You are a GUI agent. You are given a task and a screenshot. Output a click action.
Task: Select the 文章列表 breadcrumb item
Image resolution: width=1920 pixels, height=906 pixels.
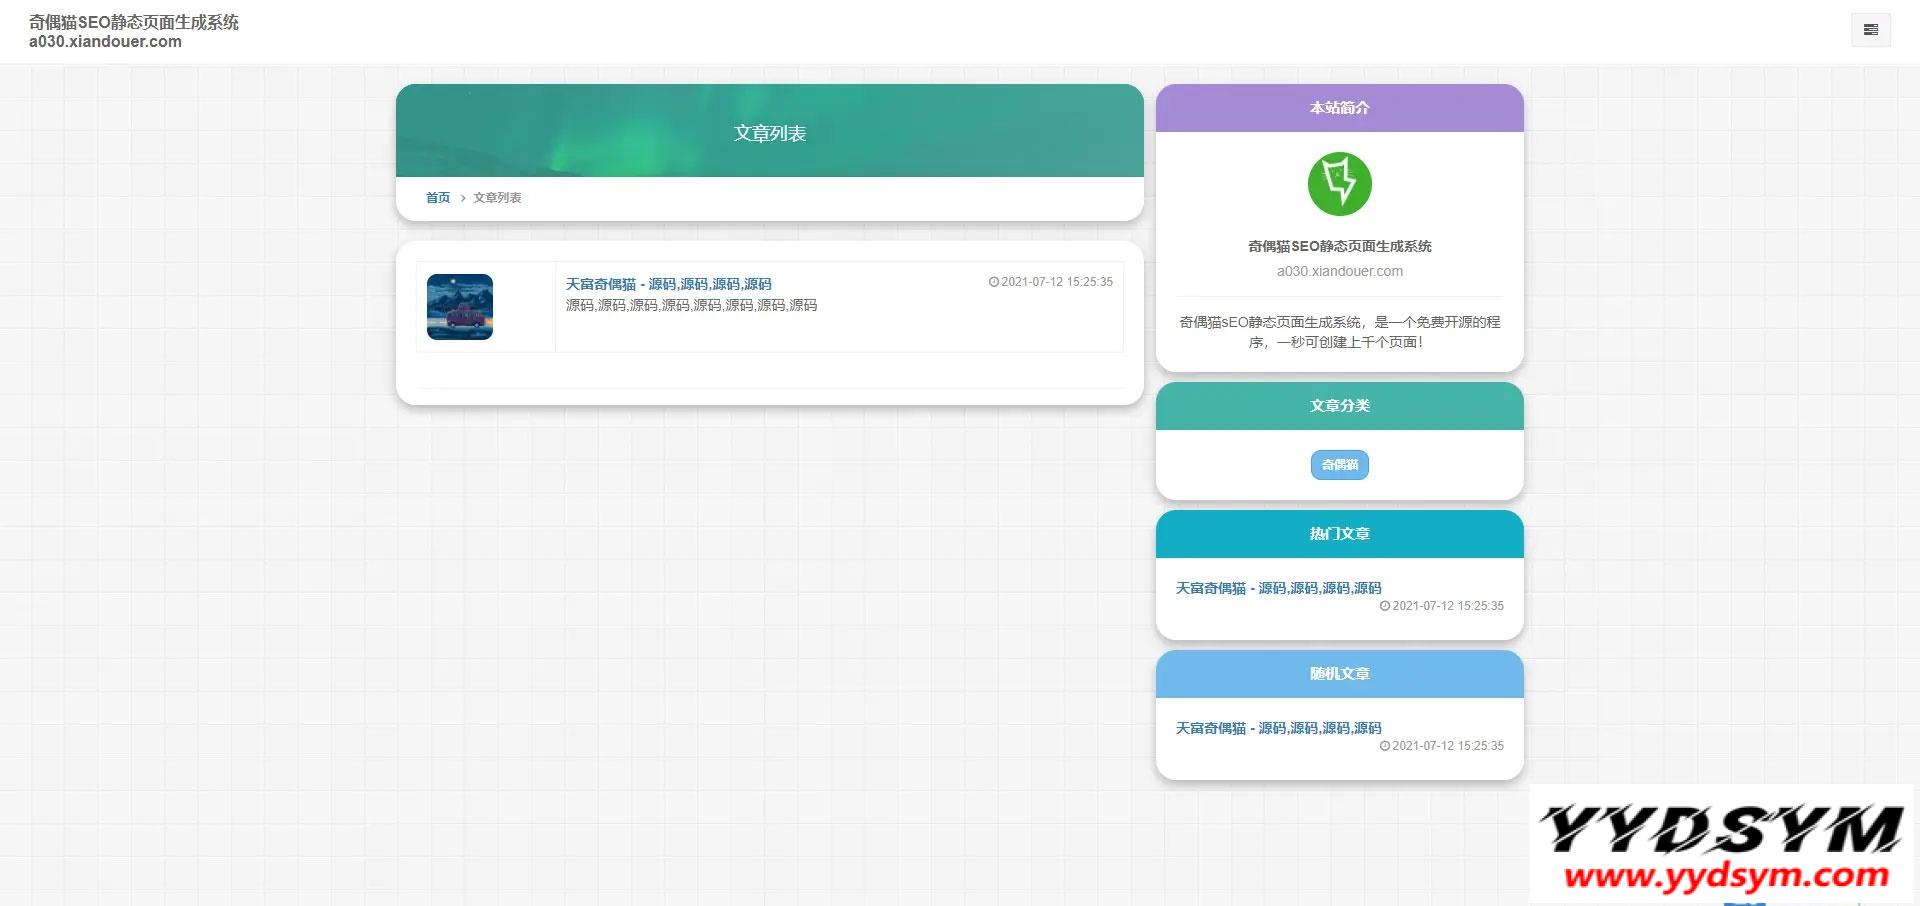[497, 198]
